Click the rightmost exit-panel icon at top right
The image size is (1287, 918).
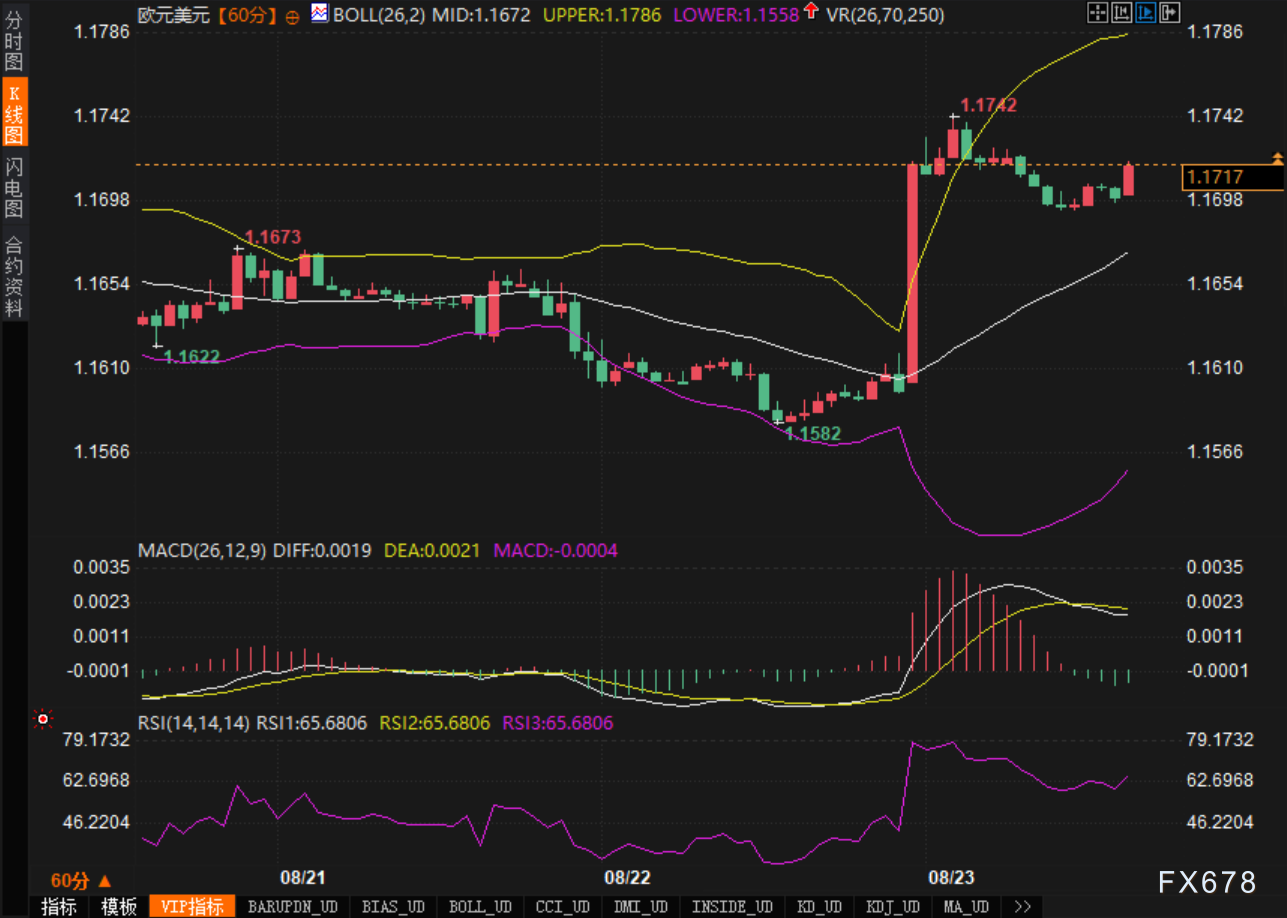(x=1170, y=13)
